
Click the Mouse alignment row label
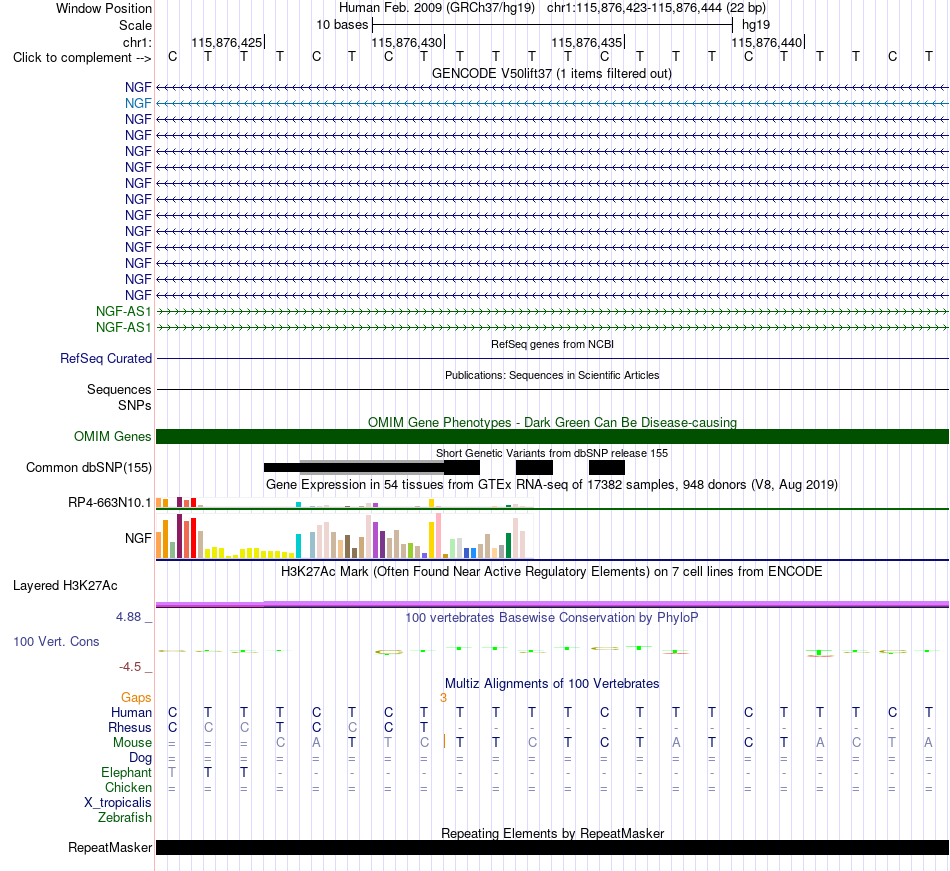pyautogui.click(x=133, y=743)
